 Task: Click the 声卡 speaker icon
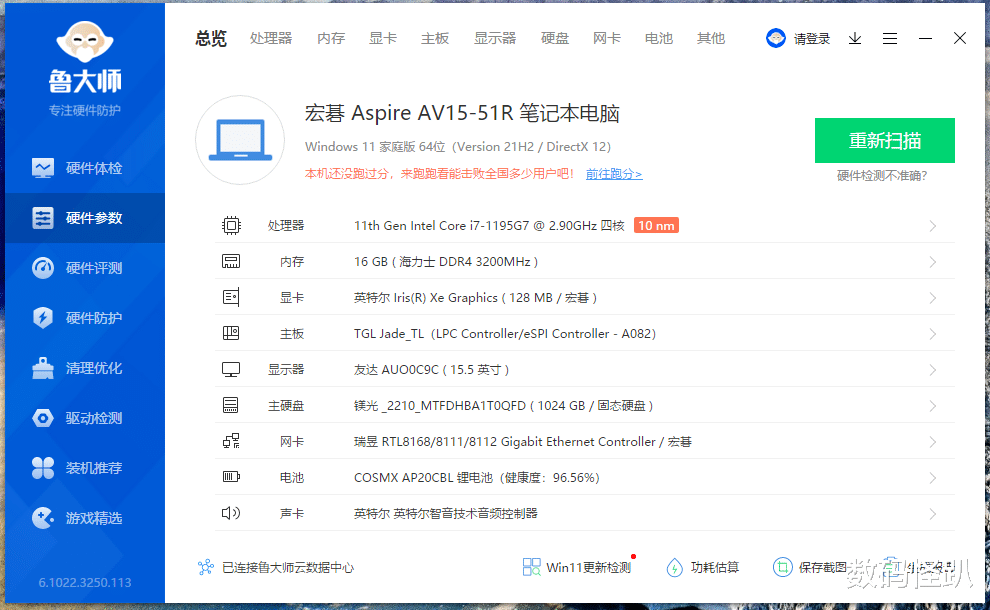(x=231, y=513)
